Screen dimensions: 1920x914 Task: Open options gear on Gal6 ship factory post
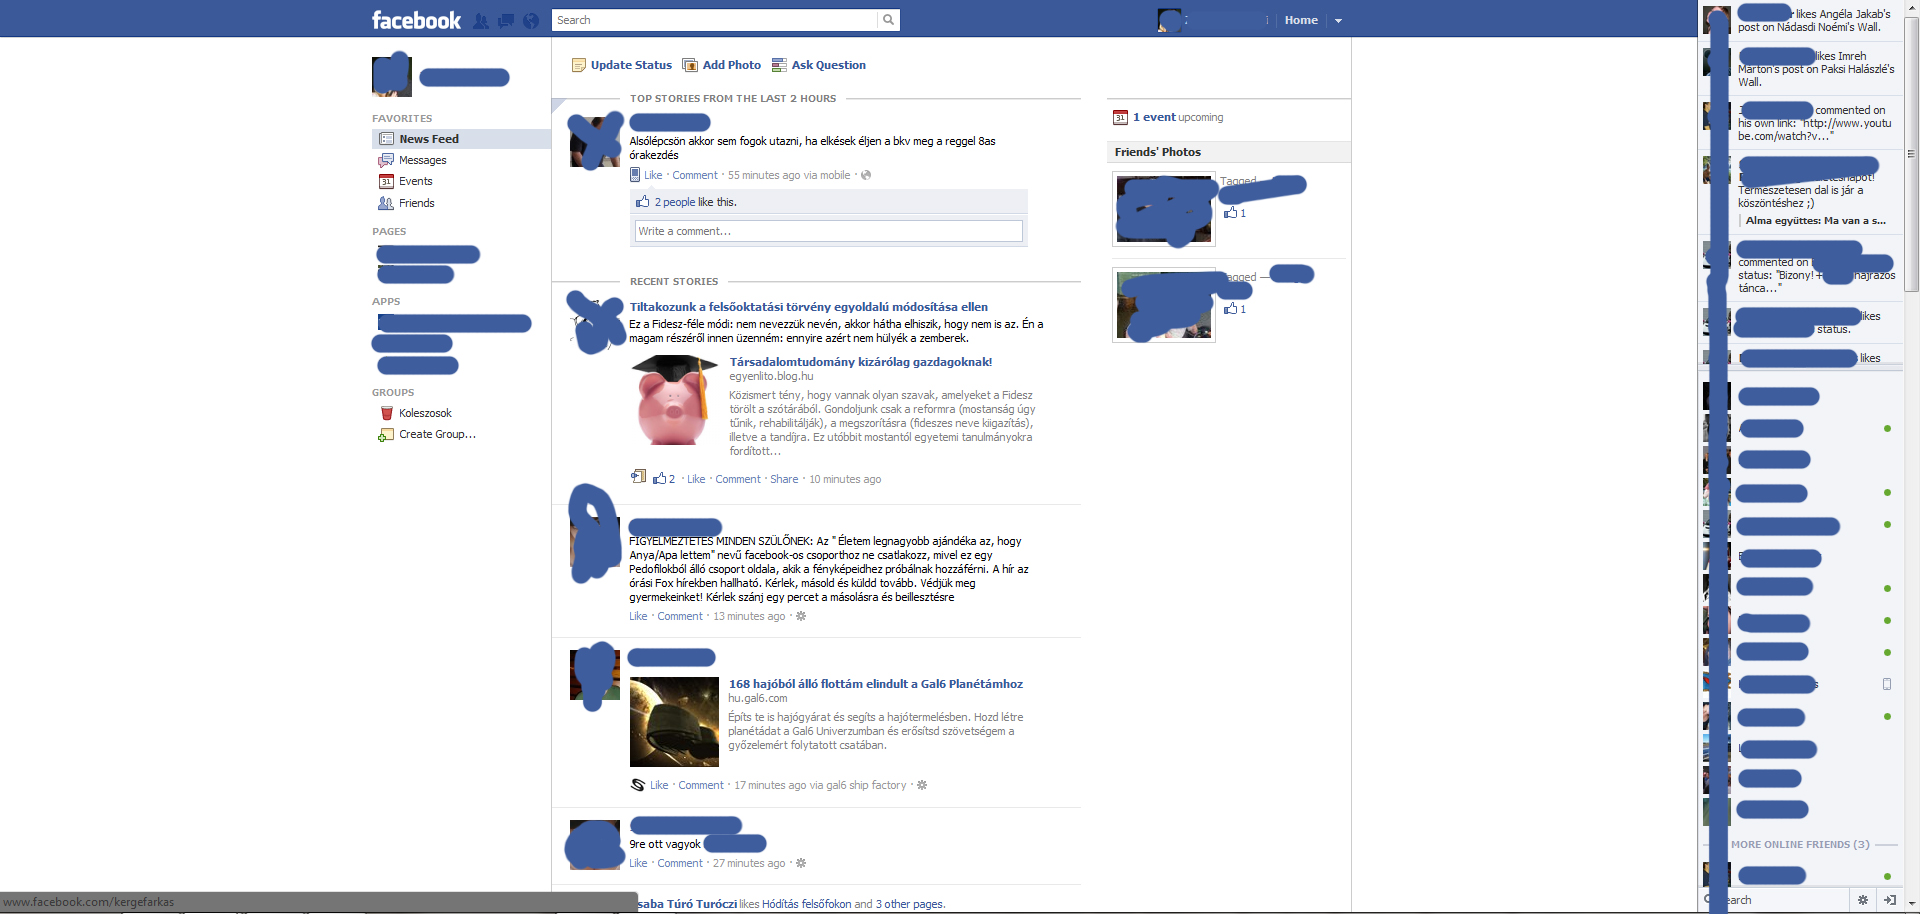[x=922, y=785]
